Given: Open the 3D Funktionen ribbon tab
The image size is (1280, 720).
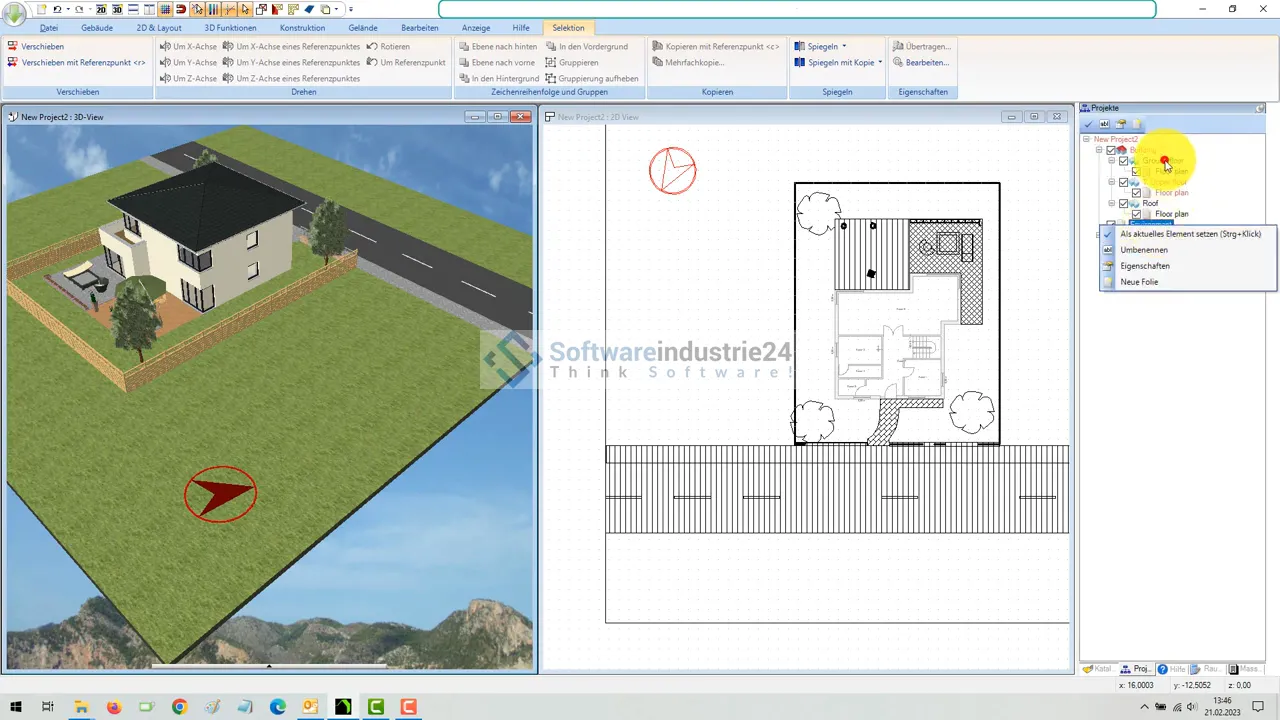Looking at the screenshot, I should pos(230,28).
